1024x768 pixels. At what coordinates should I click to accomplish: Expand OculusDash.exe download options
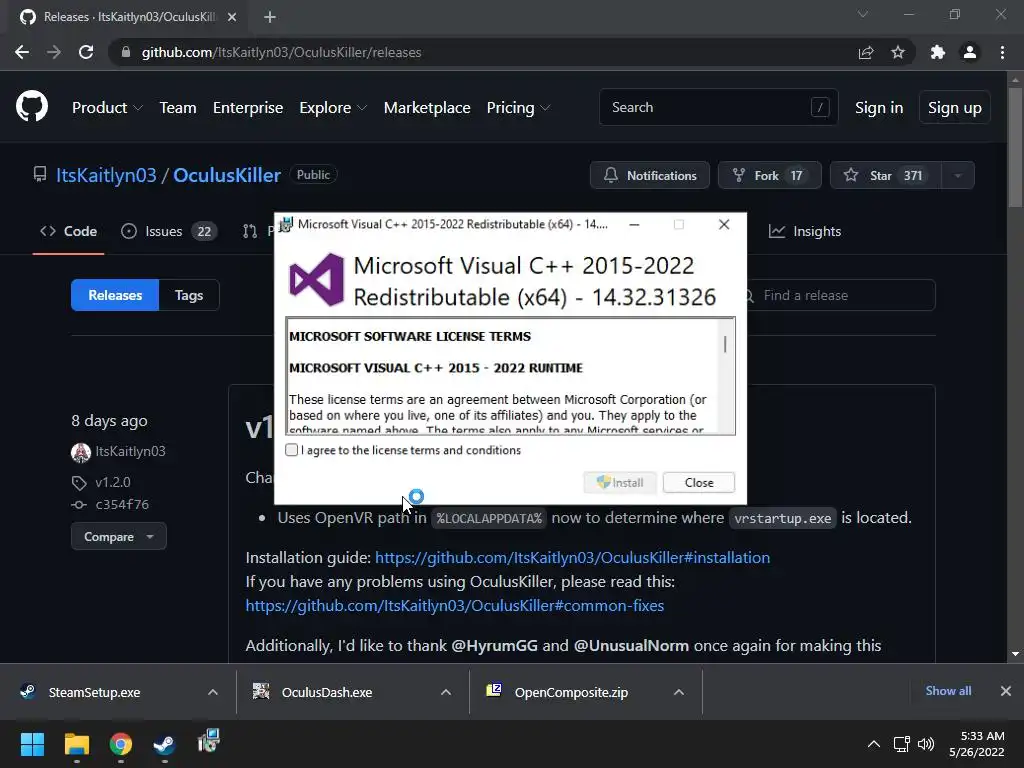(x=446, y=692)
